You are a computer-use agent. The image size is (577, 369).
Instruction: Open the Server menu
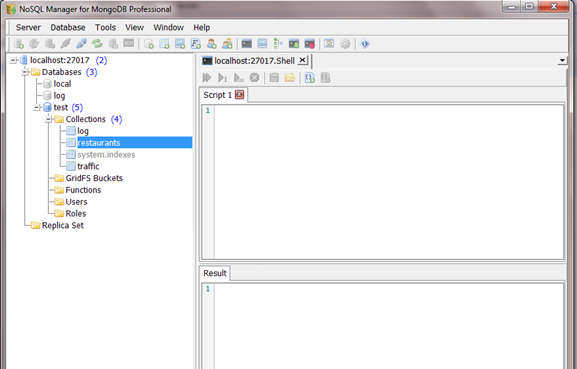pyautogui.click(x=28, y=28)
